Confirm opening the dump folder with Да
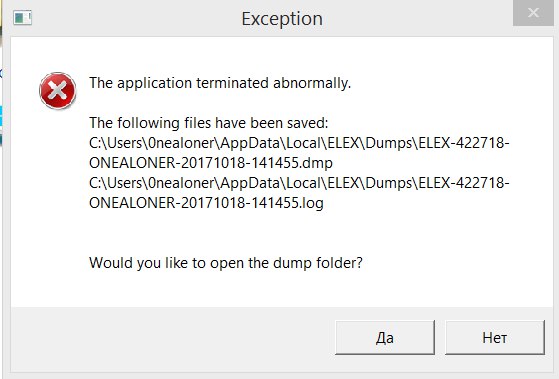Image resolution: width=559 pixels, height=379 pixels. pyautogui.click(x=385, y=338)
